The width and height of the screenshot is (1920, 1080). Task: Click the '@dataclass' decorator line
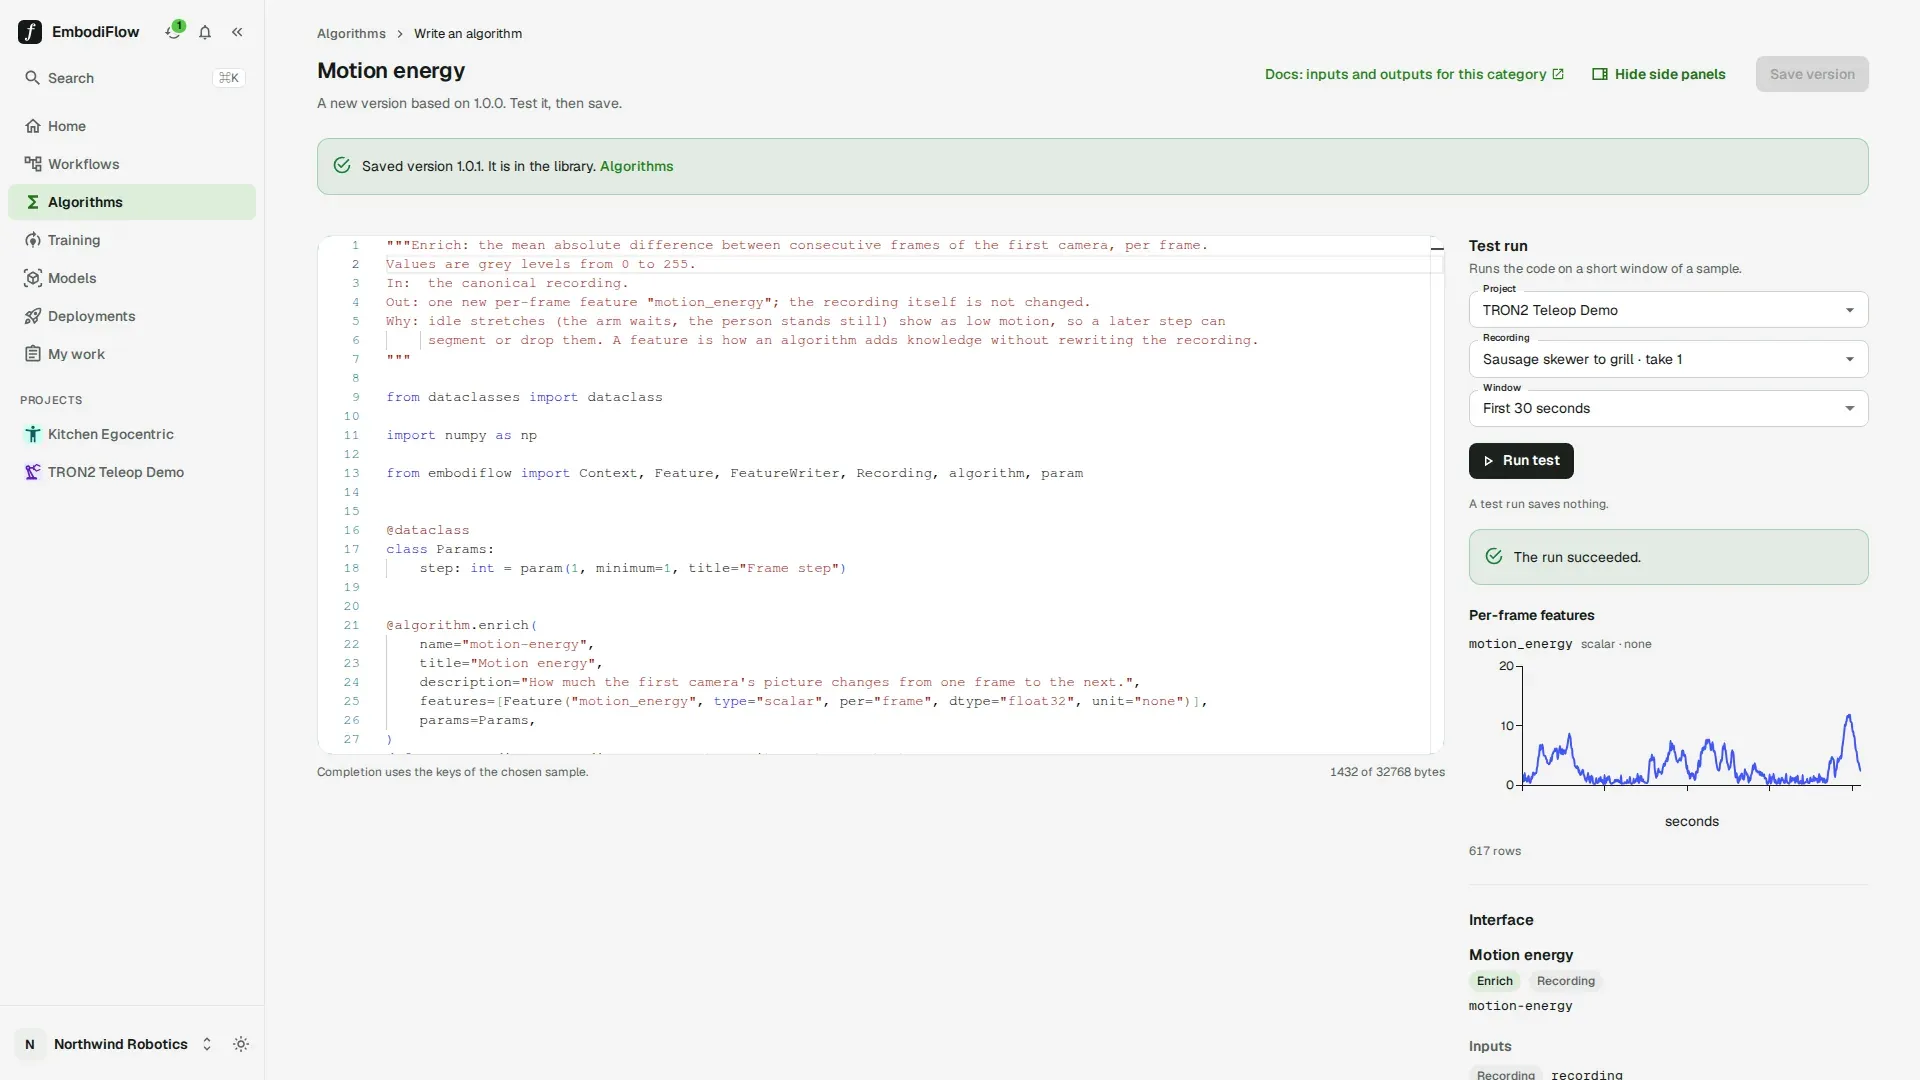click(x=427, y=530)
